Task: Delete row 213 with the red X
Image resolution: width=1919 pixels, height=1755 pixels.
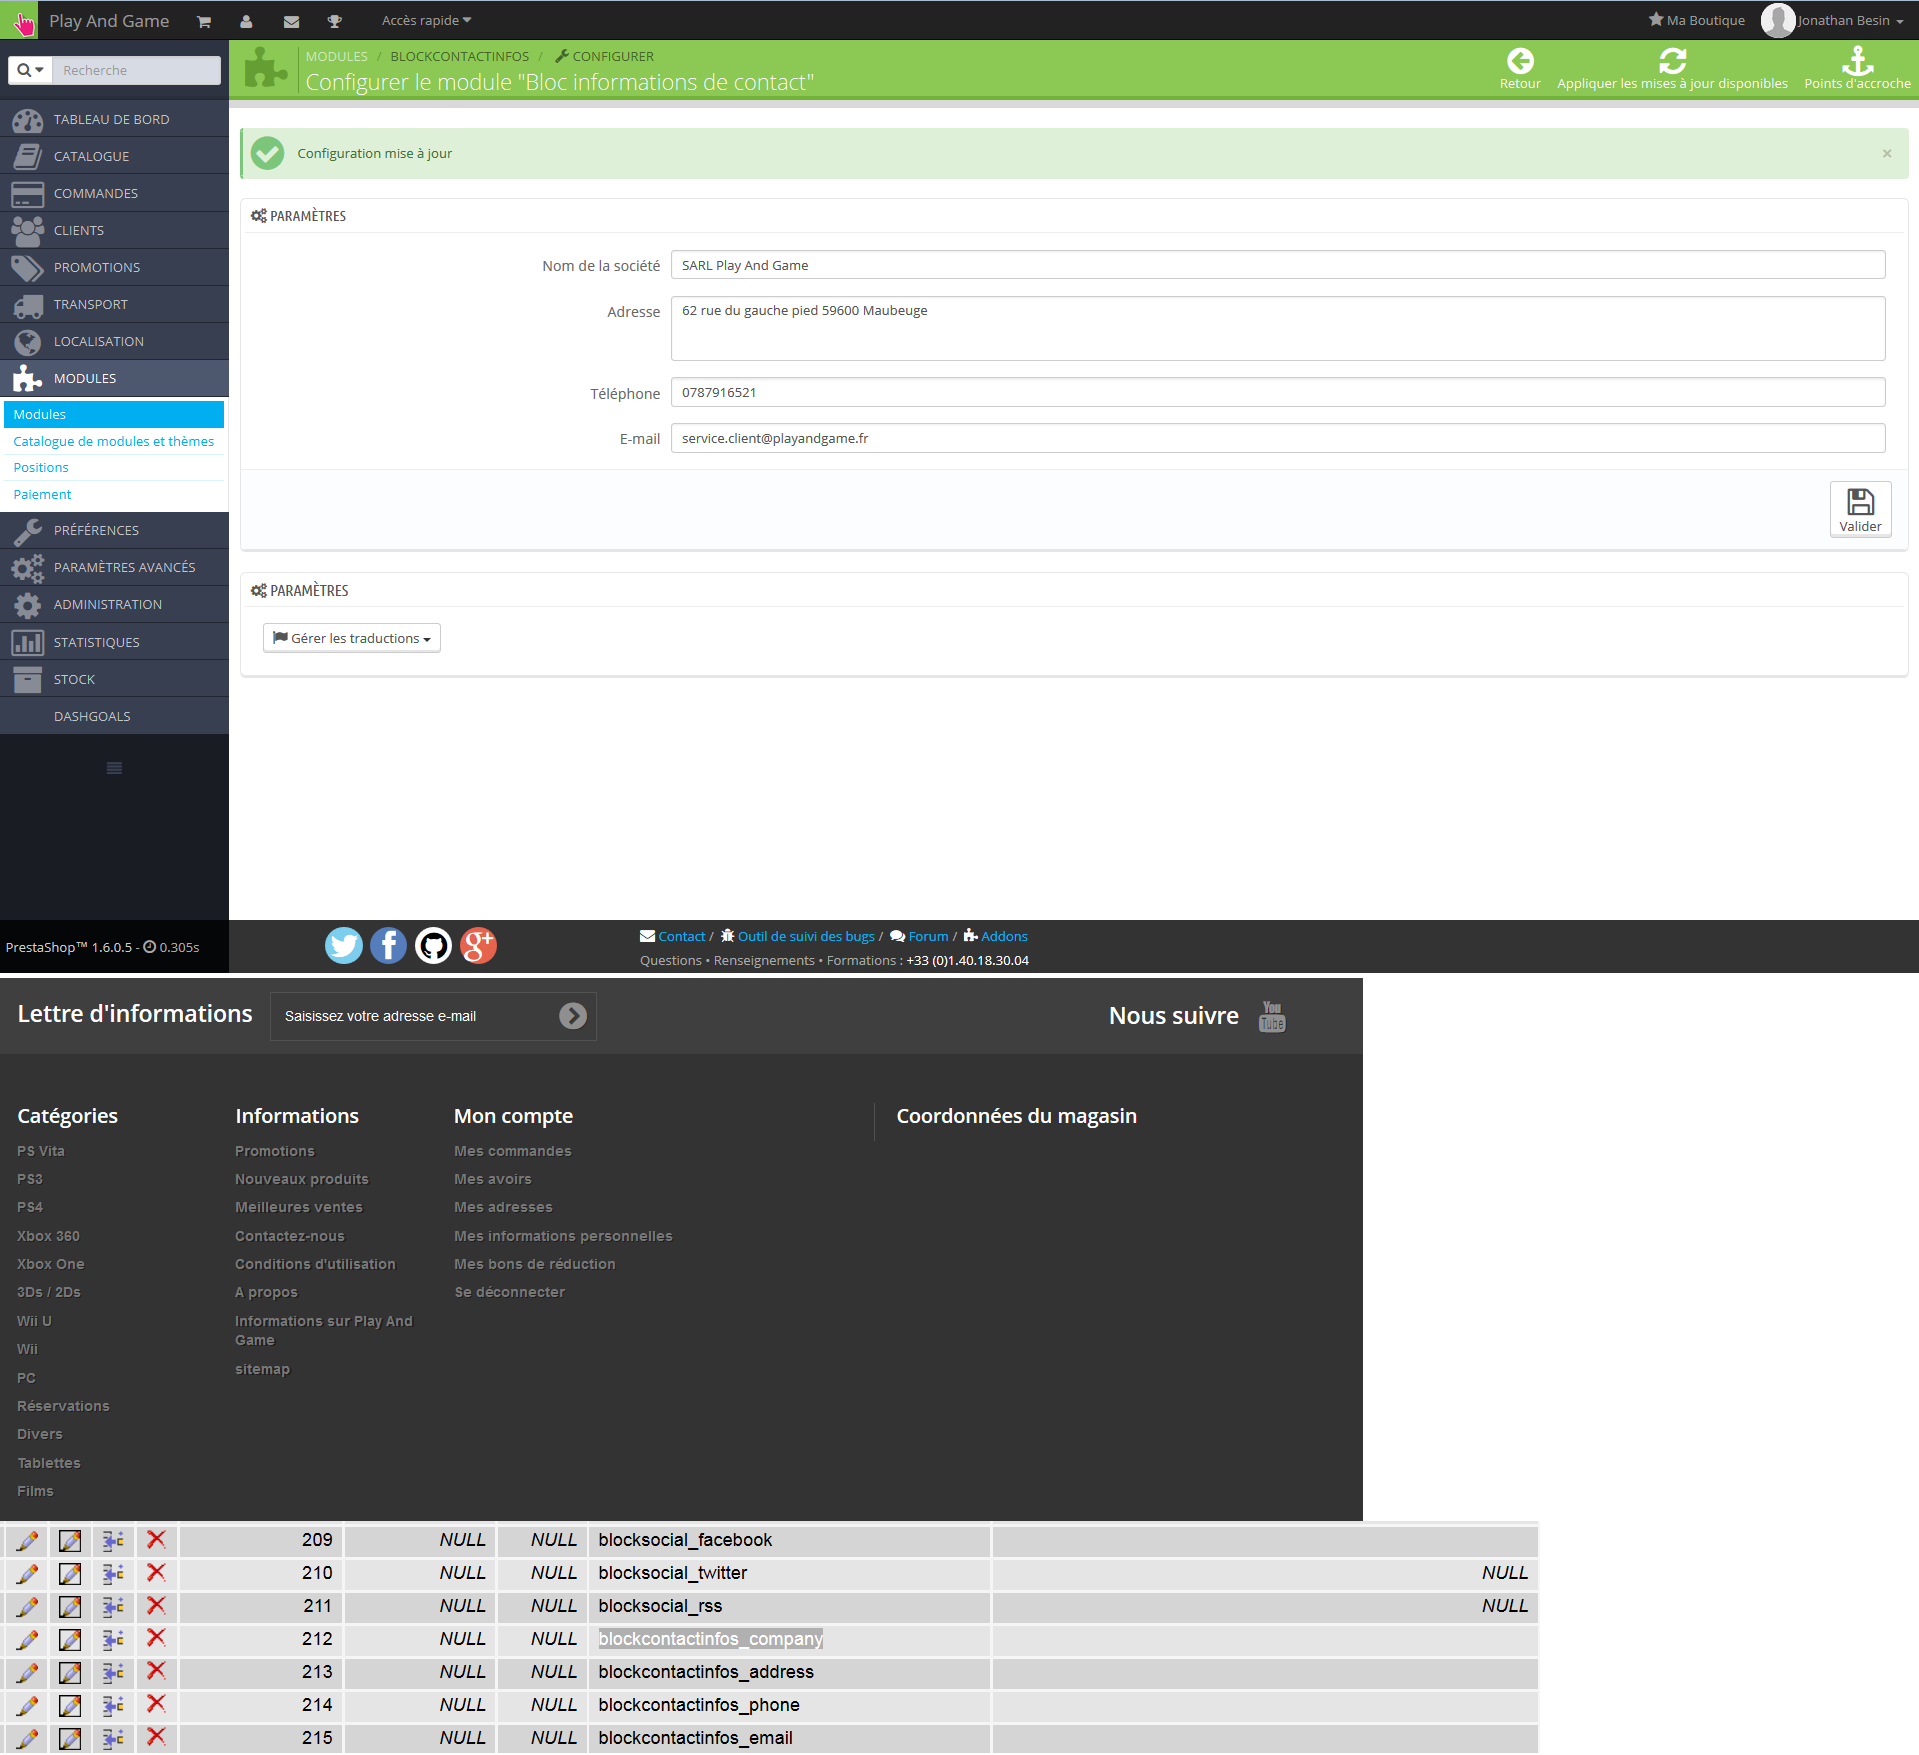Action: click(156, 1671)
